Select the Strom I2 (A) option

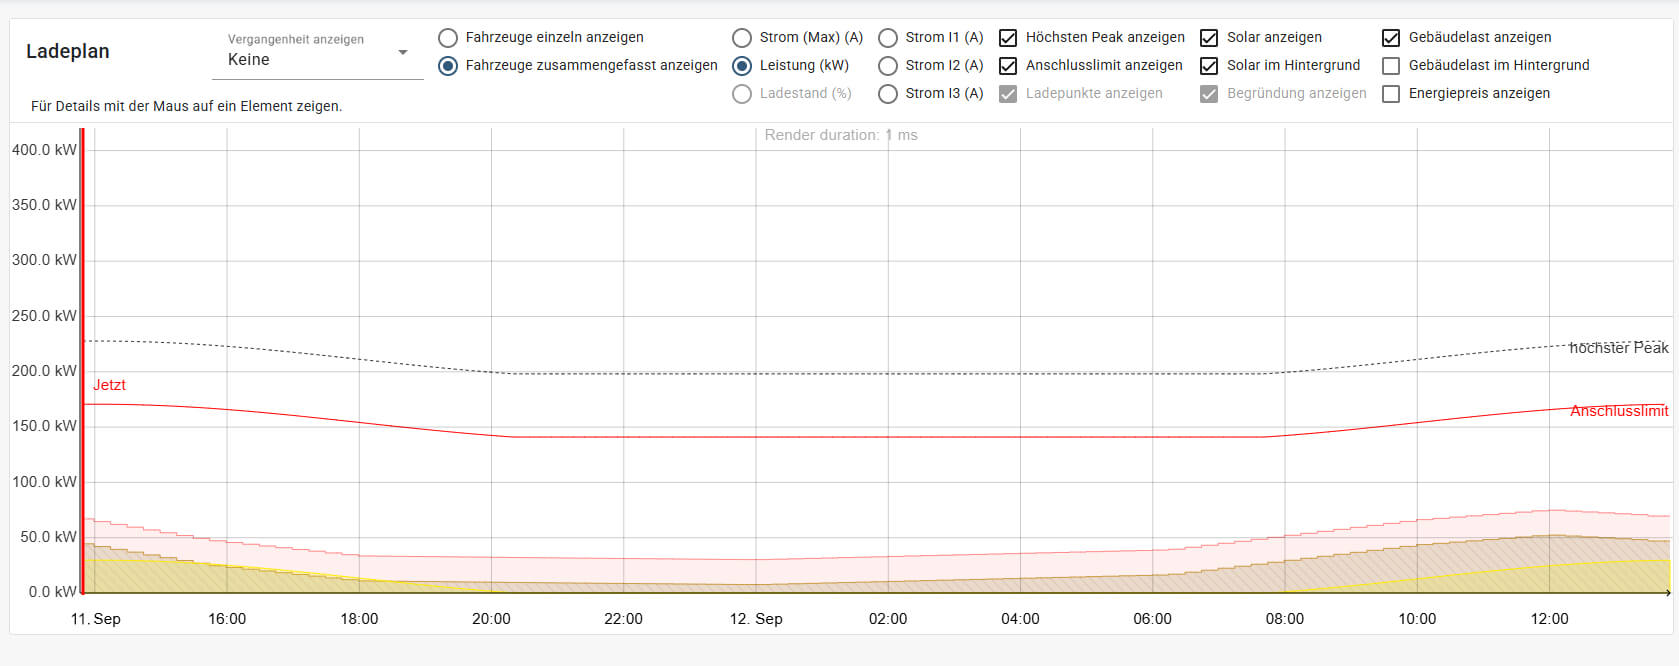click(888, 66)
